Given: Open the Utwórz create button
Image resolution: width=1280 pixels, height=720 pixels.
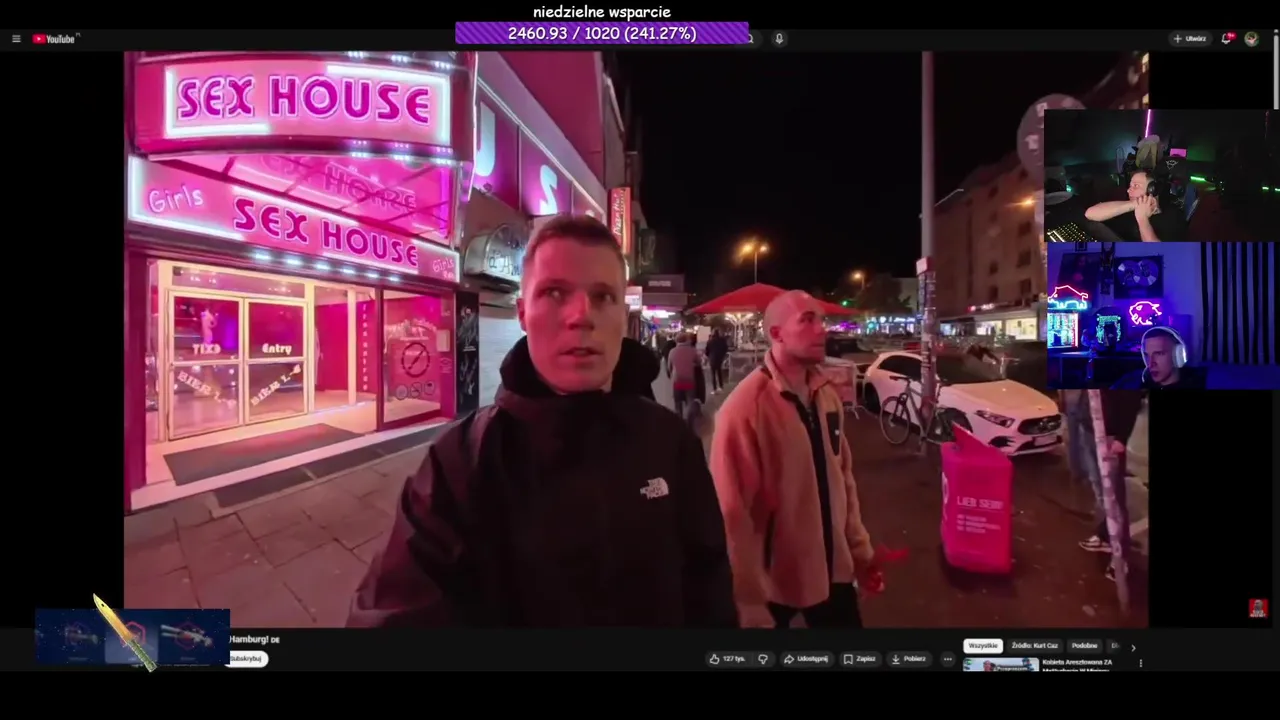Looking at the screenshot, I should tap(1190, 39).
